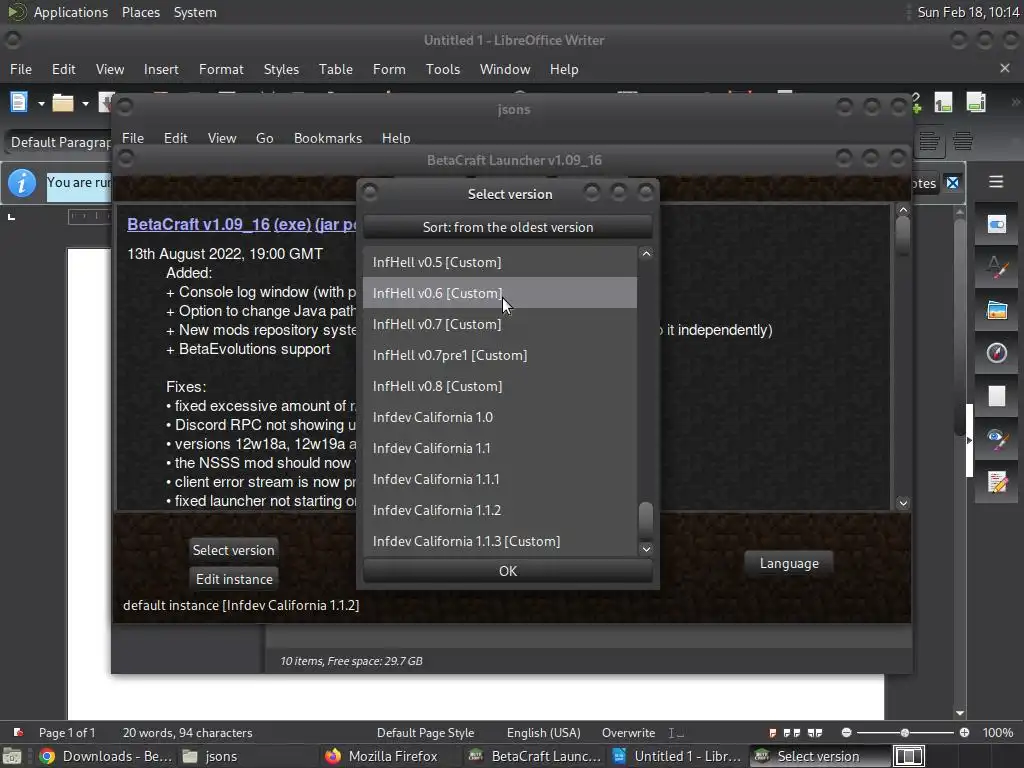Click align left icon in Writer toolbar
This screenshot has width=1024, height=768.
(929, 141)
